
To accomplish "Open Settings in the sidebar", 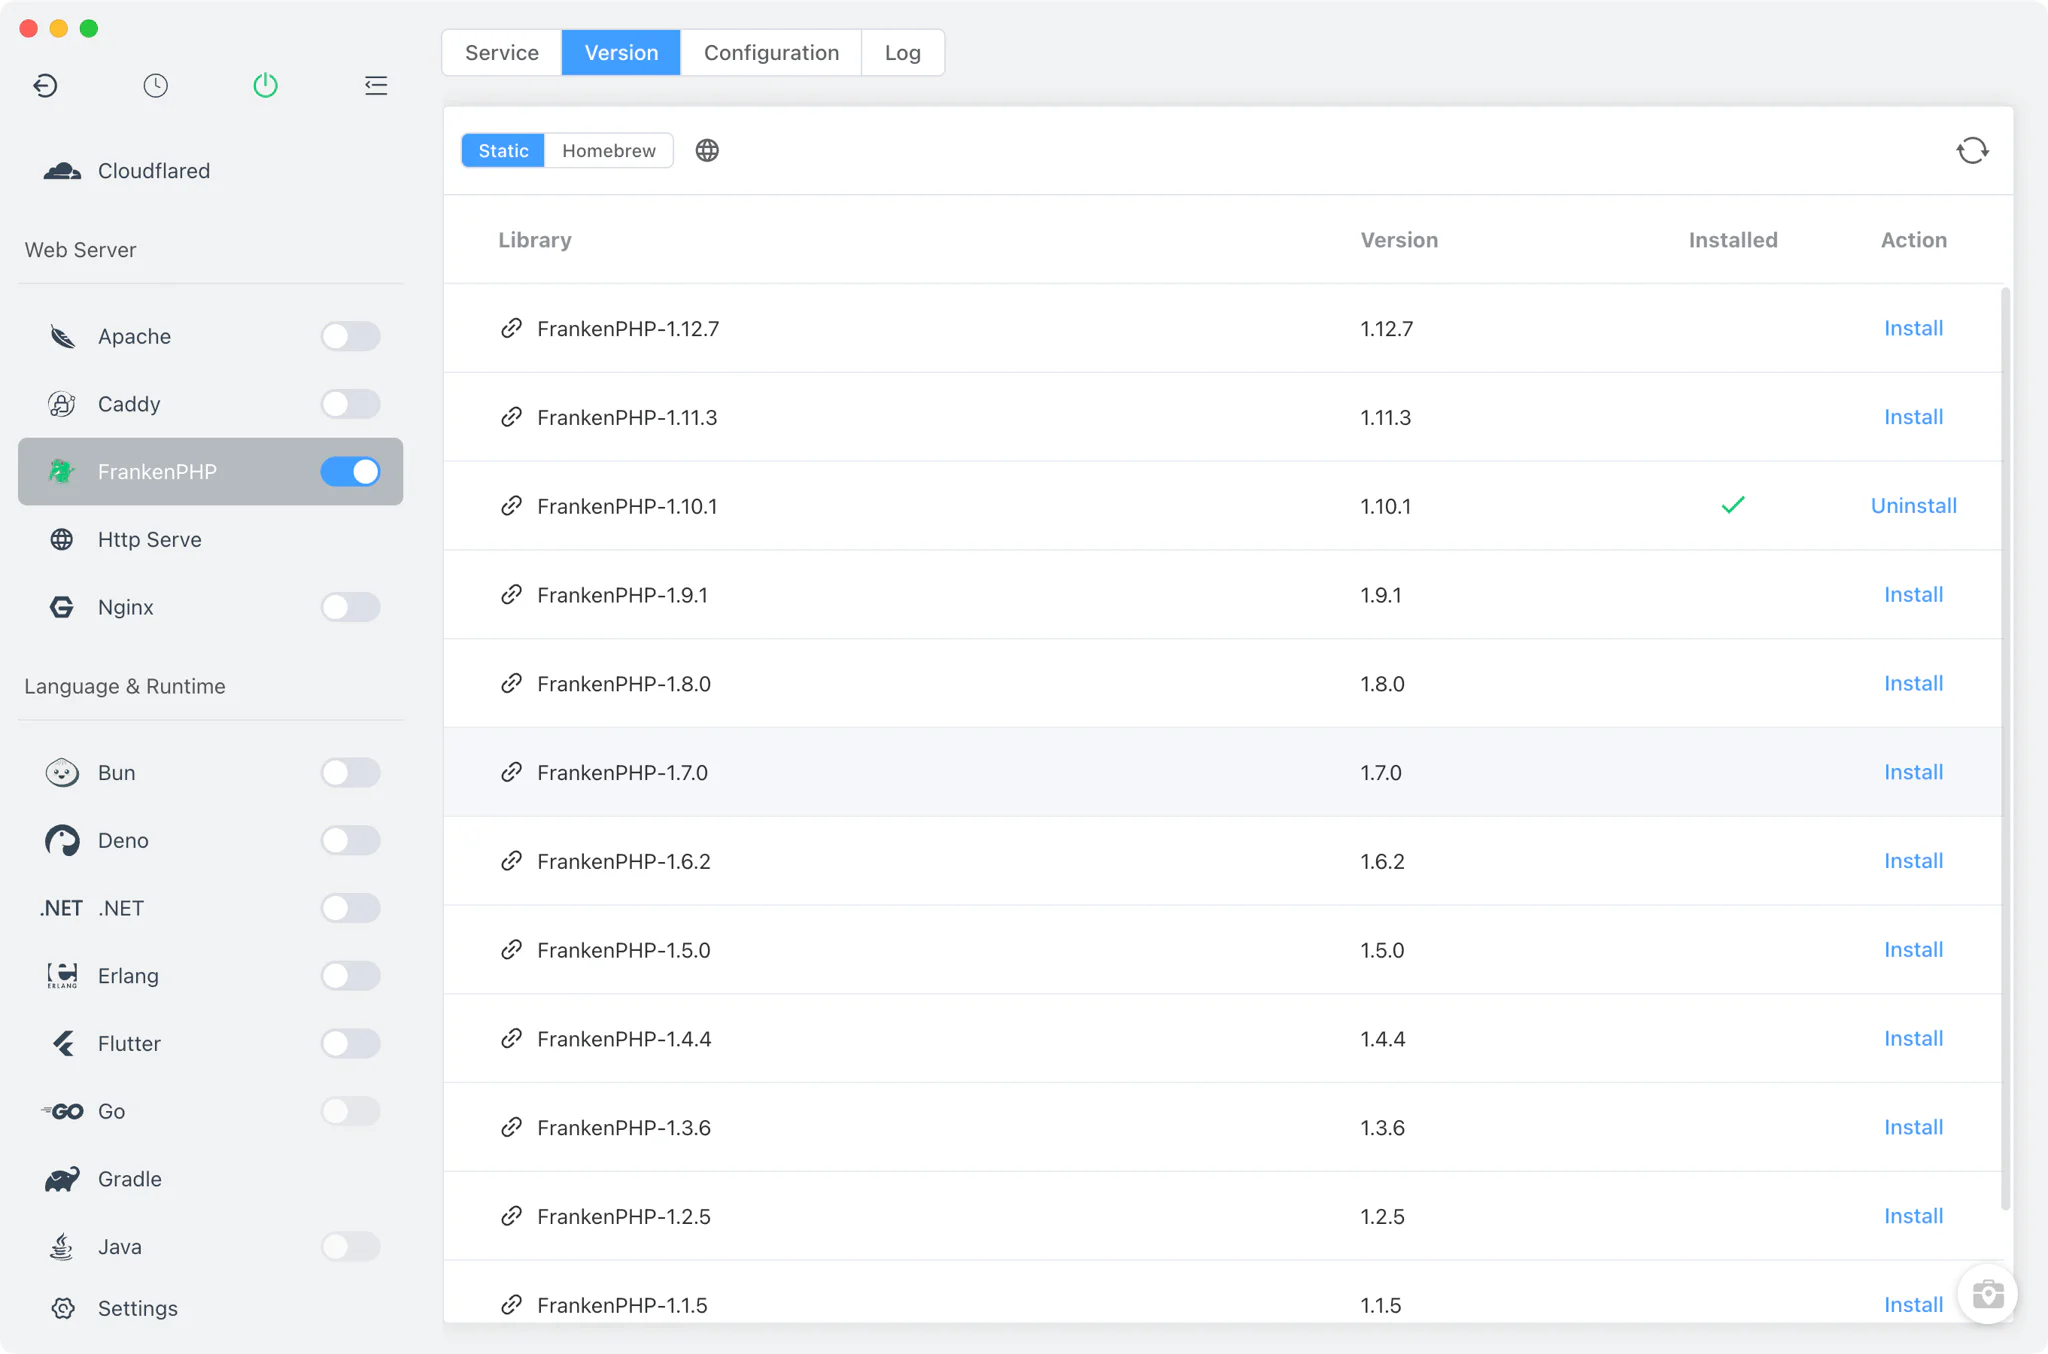I will pos(210,1308).
